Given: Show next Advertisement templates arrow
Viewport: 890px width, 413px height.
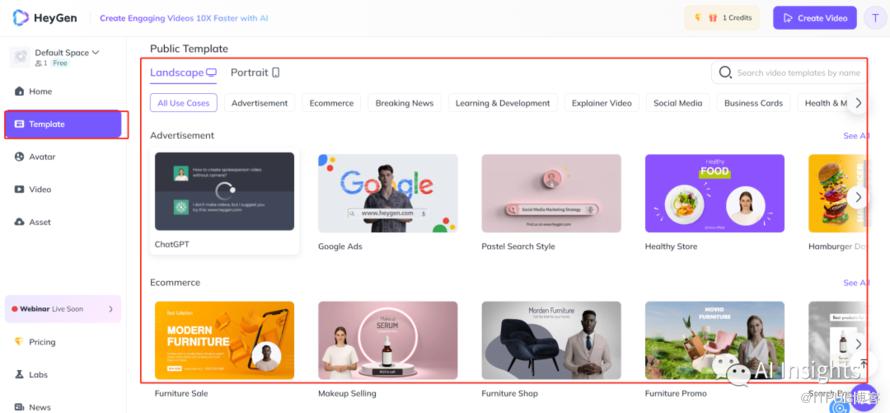Looking at the screenshot, I should [858, 197].
